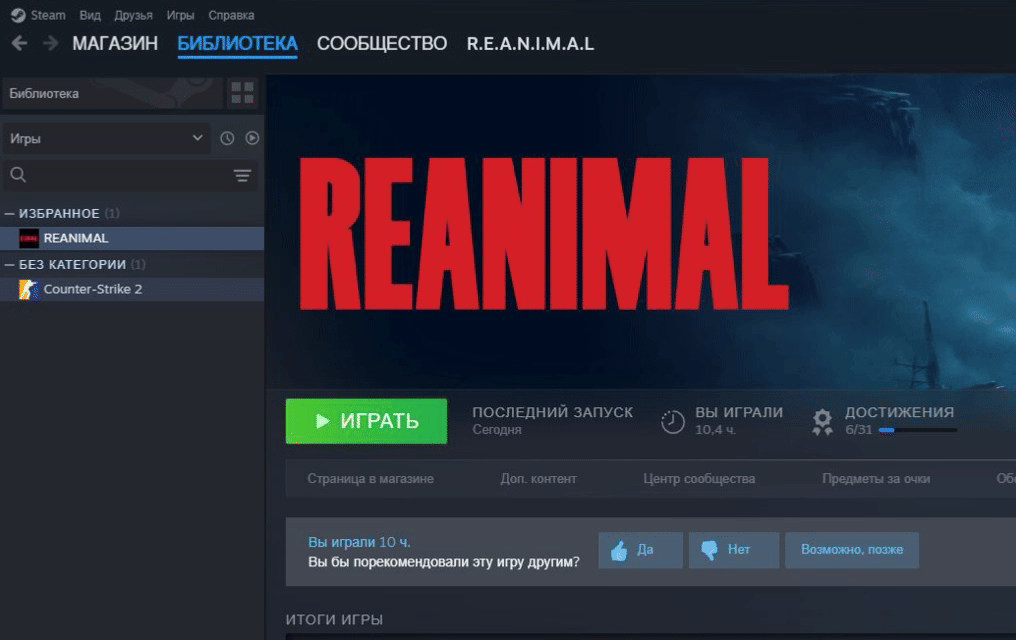The width and height of the screenshot is (1016, 640).
Task: Click the achievements gear badge icon
Action: tap(822, 422)
